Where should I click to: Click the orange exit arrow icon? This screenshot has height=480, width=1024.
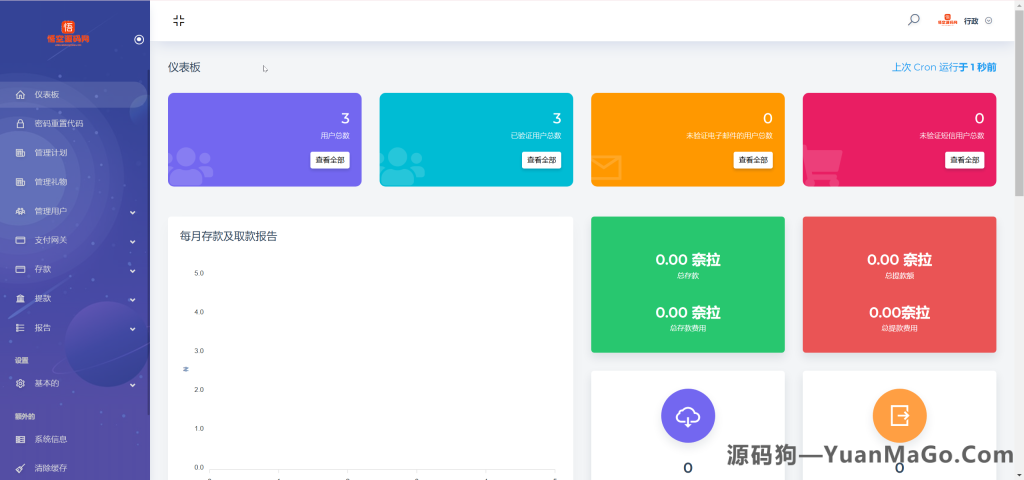pyautogui.click(x=899, y=416)
